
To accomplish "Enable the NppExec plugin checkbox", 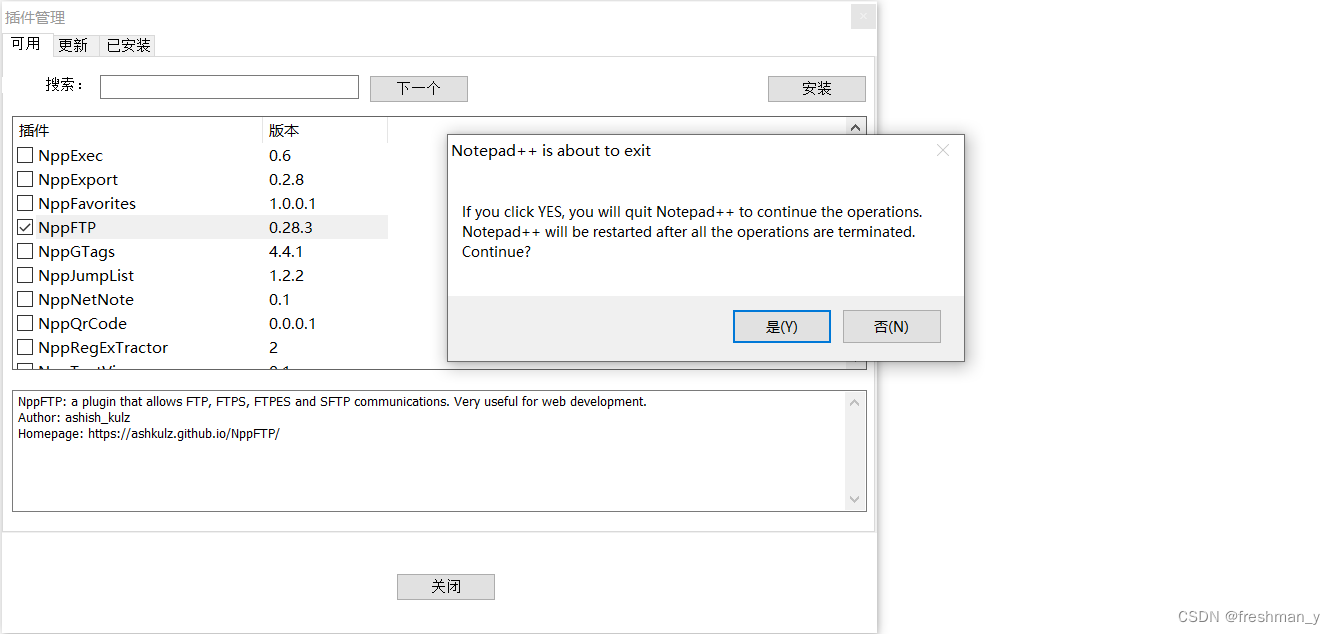I will coord(25,155).
